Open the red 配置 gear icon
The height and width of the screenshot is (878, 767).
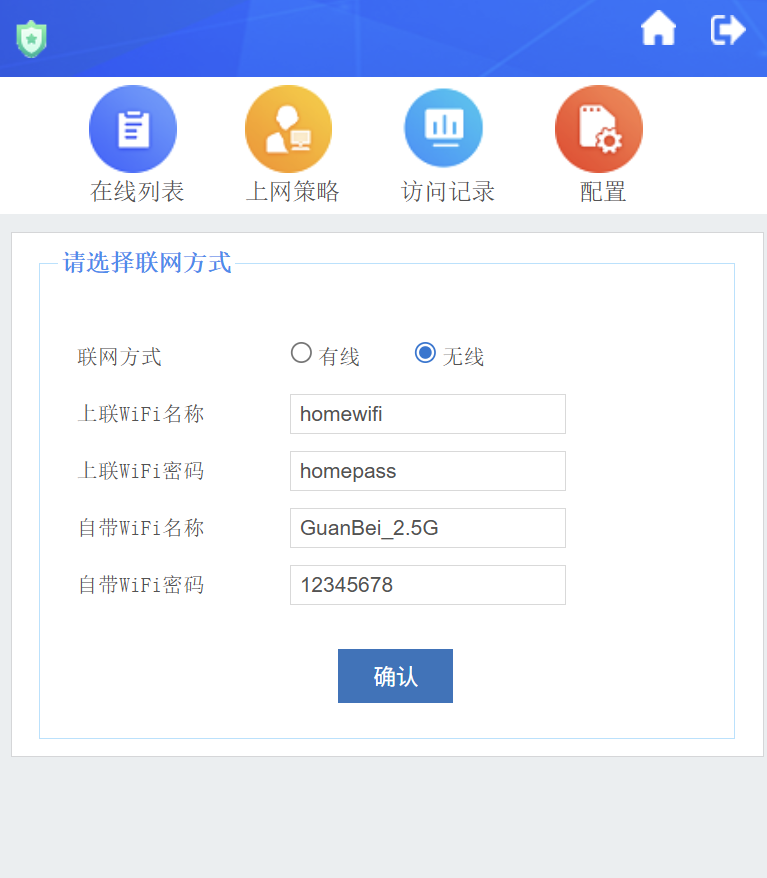point(598,129)
